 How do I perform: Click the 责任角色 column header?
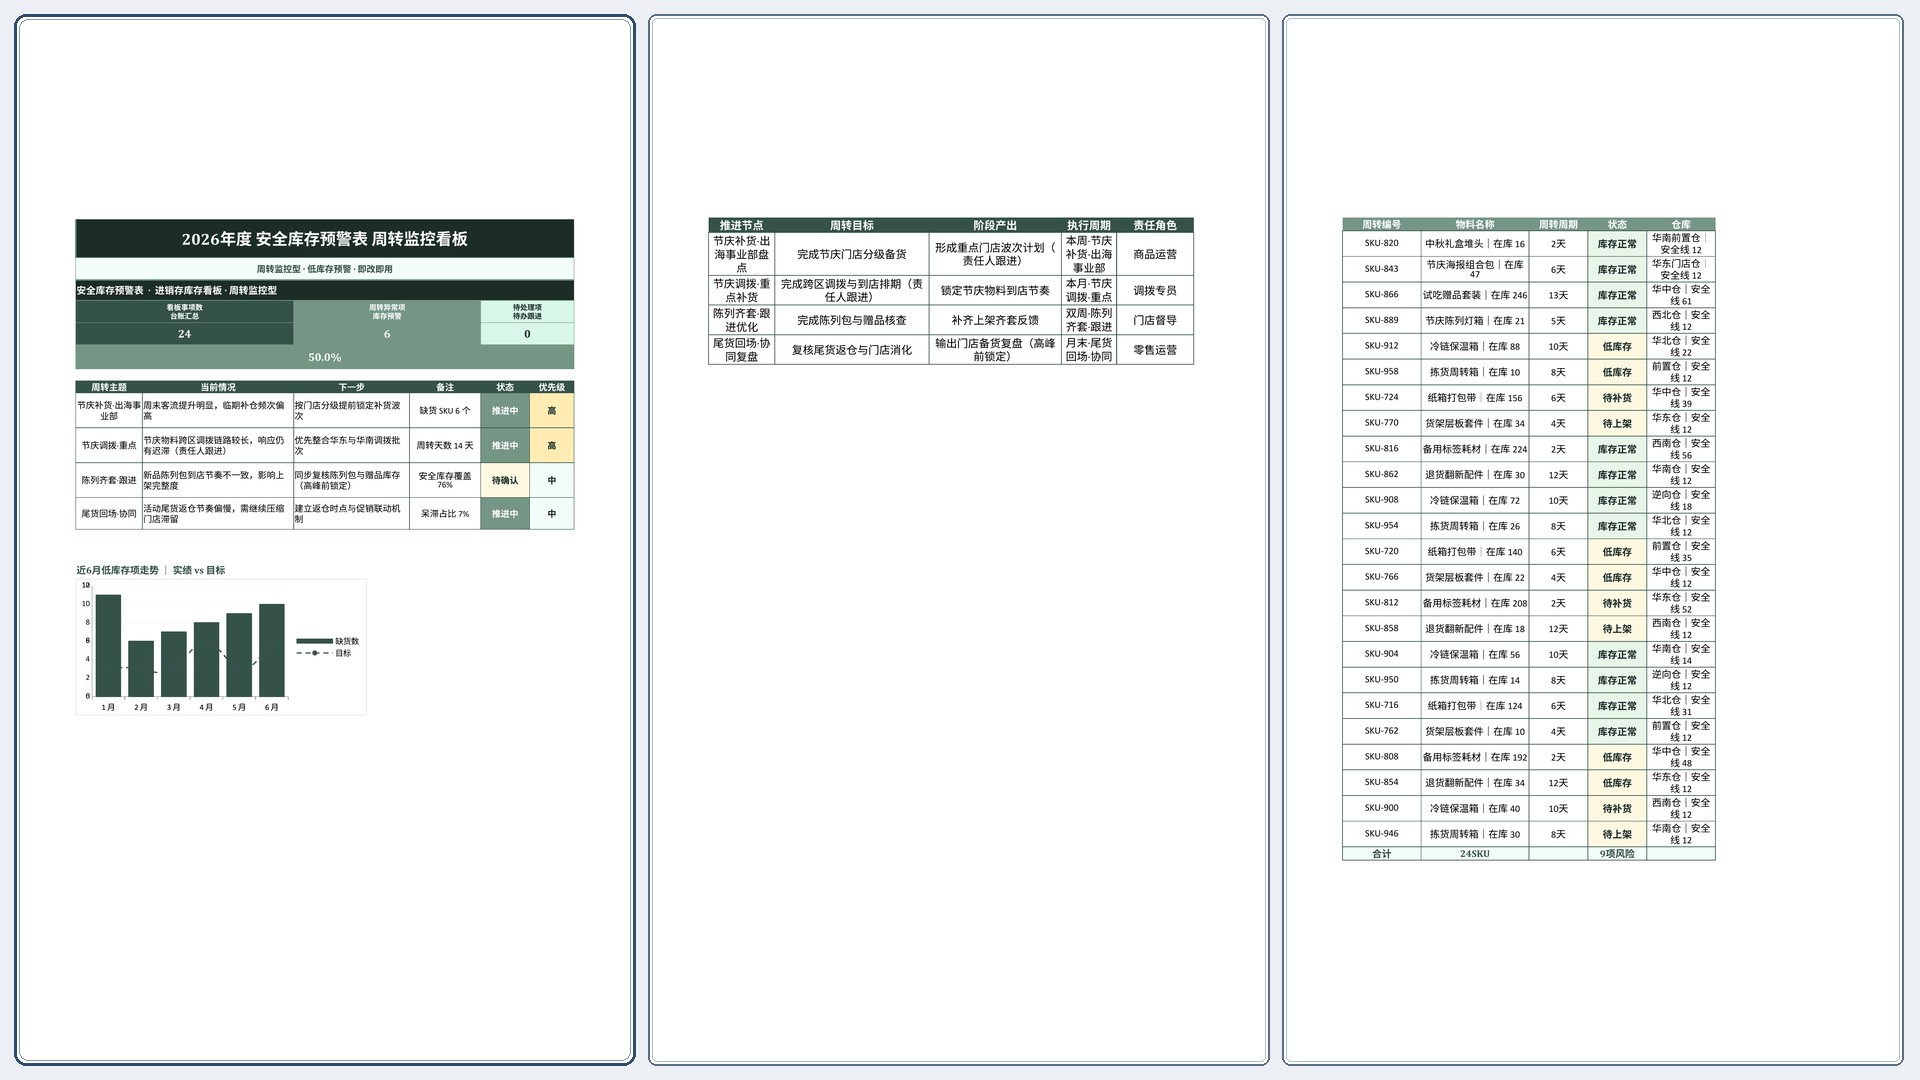(x=1154, y=225)
